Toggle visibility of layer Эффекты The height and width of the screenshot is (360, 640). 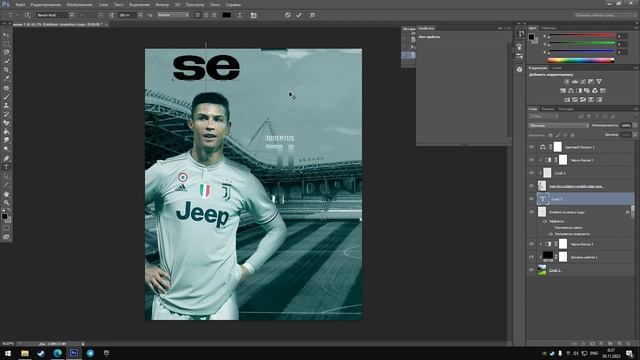point(545,221)
